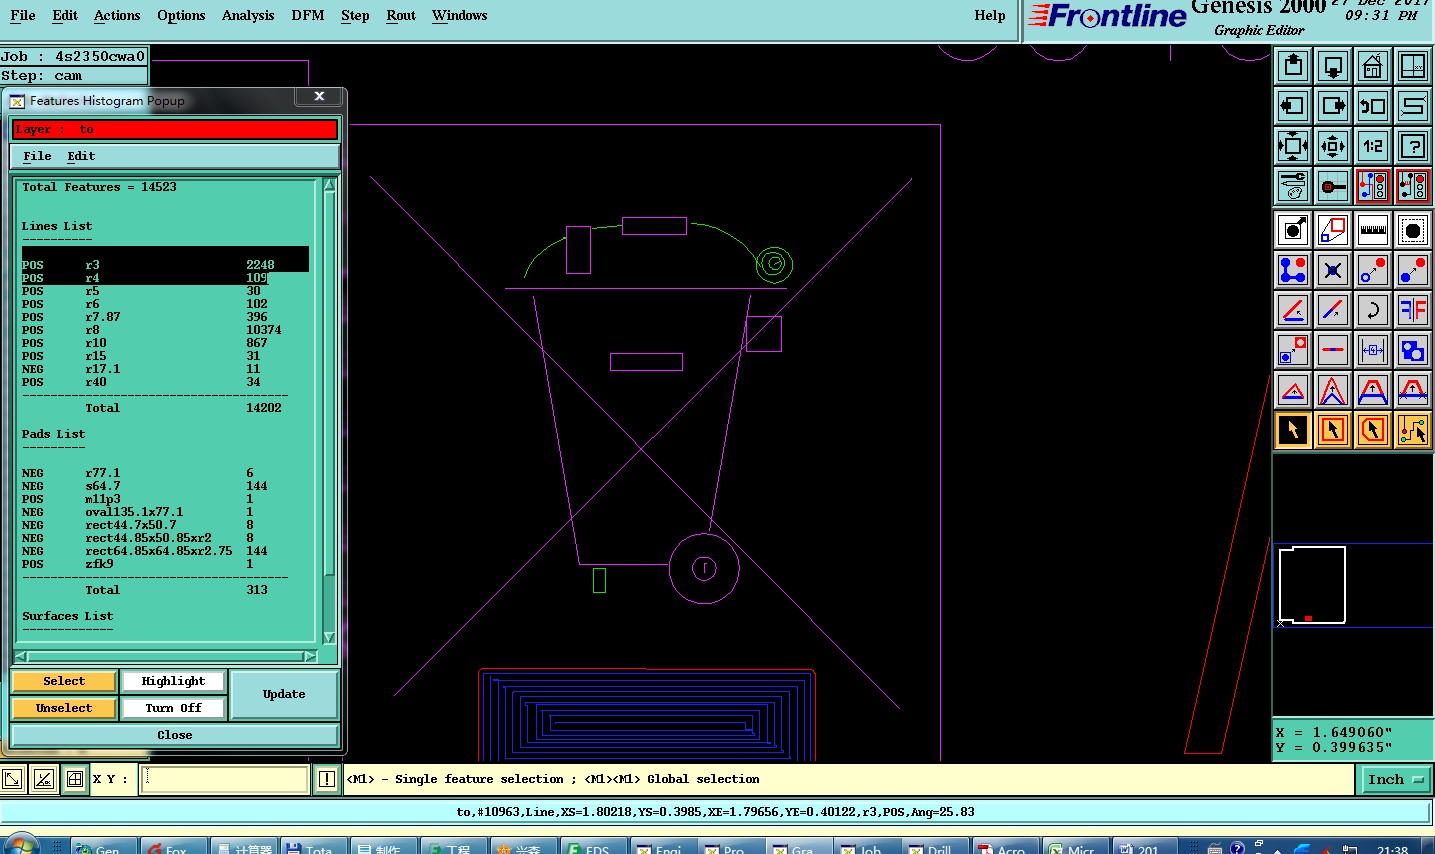
Task: Open the Actions menu
Action: click(117, 15)
